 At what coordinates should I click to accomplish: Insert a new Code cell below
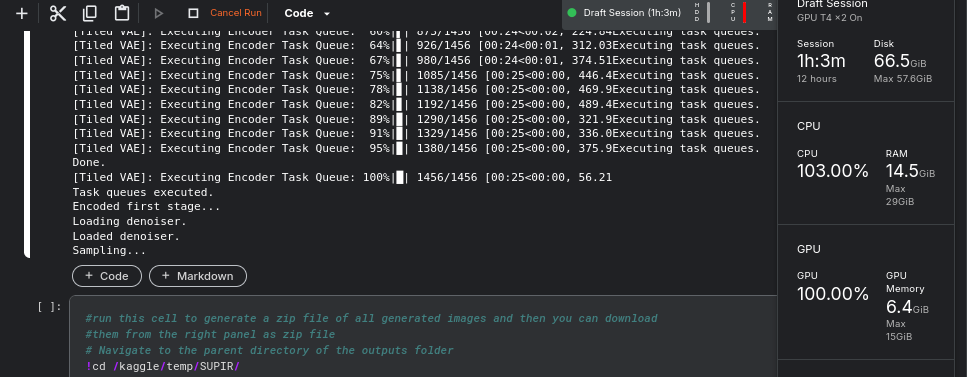point(107,276)
